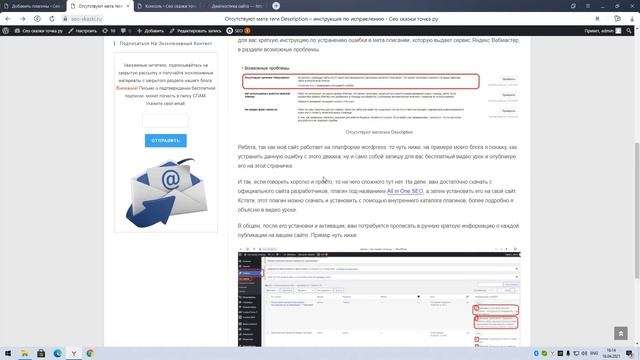Click the Bluetooth icon in system tray
Screen dimensions: 640x360
coord(536,353)
